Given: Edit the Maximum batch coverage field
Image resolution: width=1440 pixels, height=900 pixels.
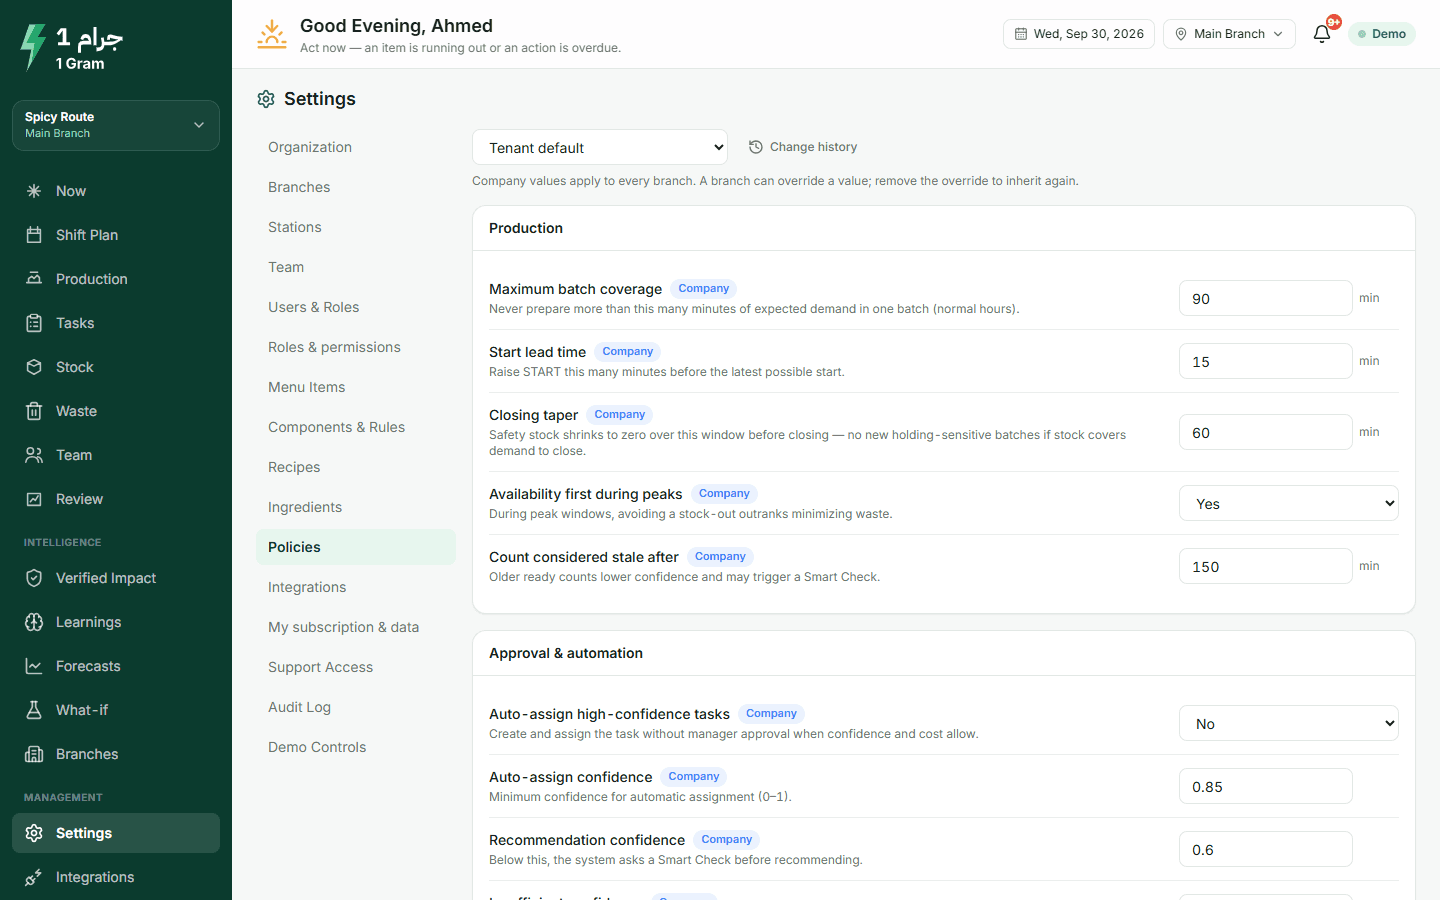Looking at the screenshot, I should point(1266,298).
